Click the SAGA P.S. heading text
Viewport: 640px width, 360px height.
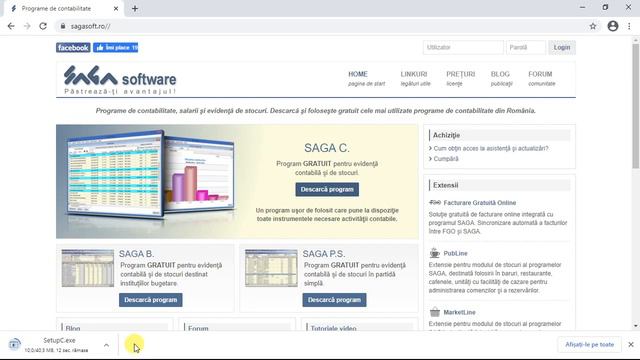(324, 253)
